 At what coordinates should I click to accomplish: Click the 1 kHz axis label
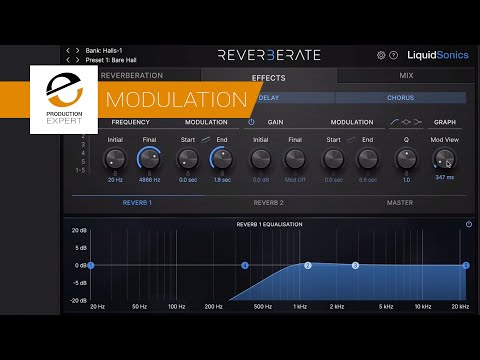(300, 306)
